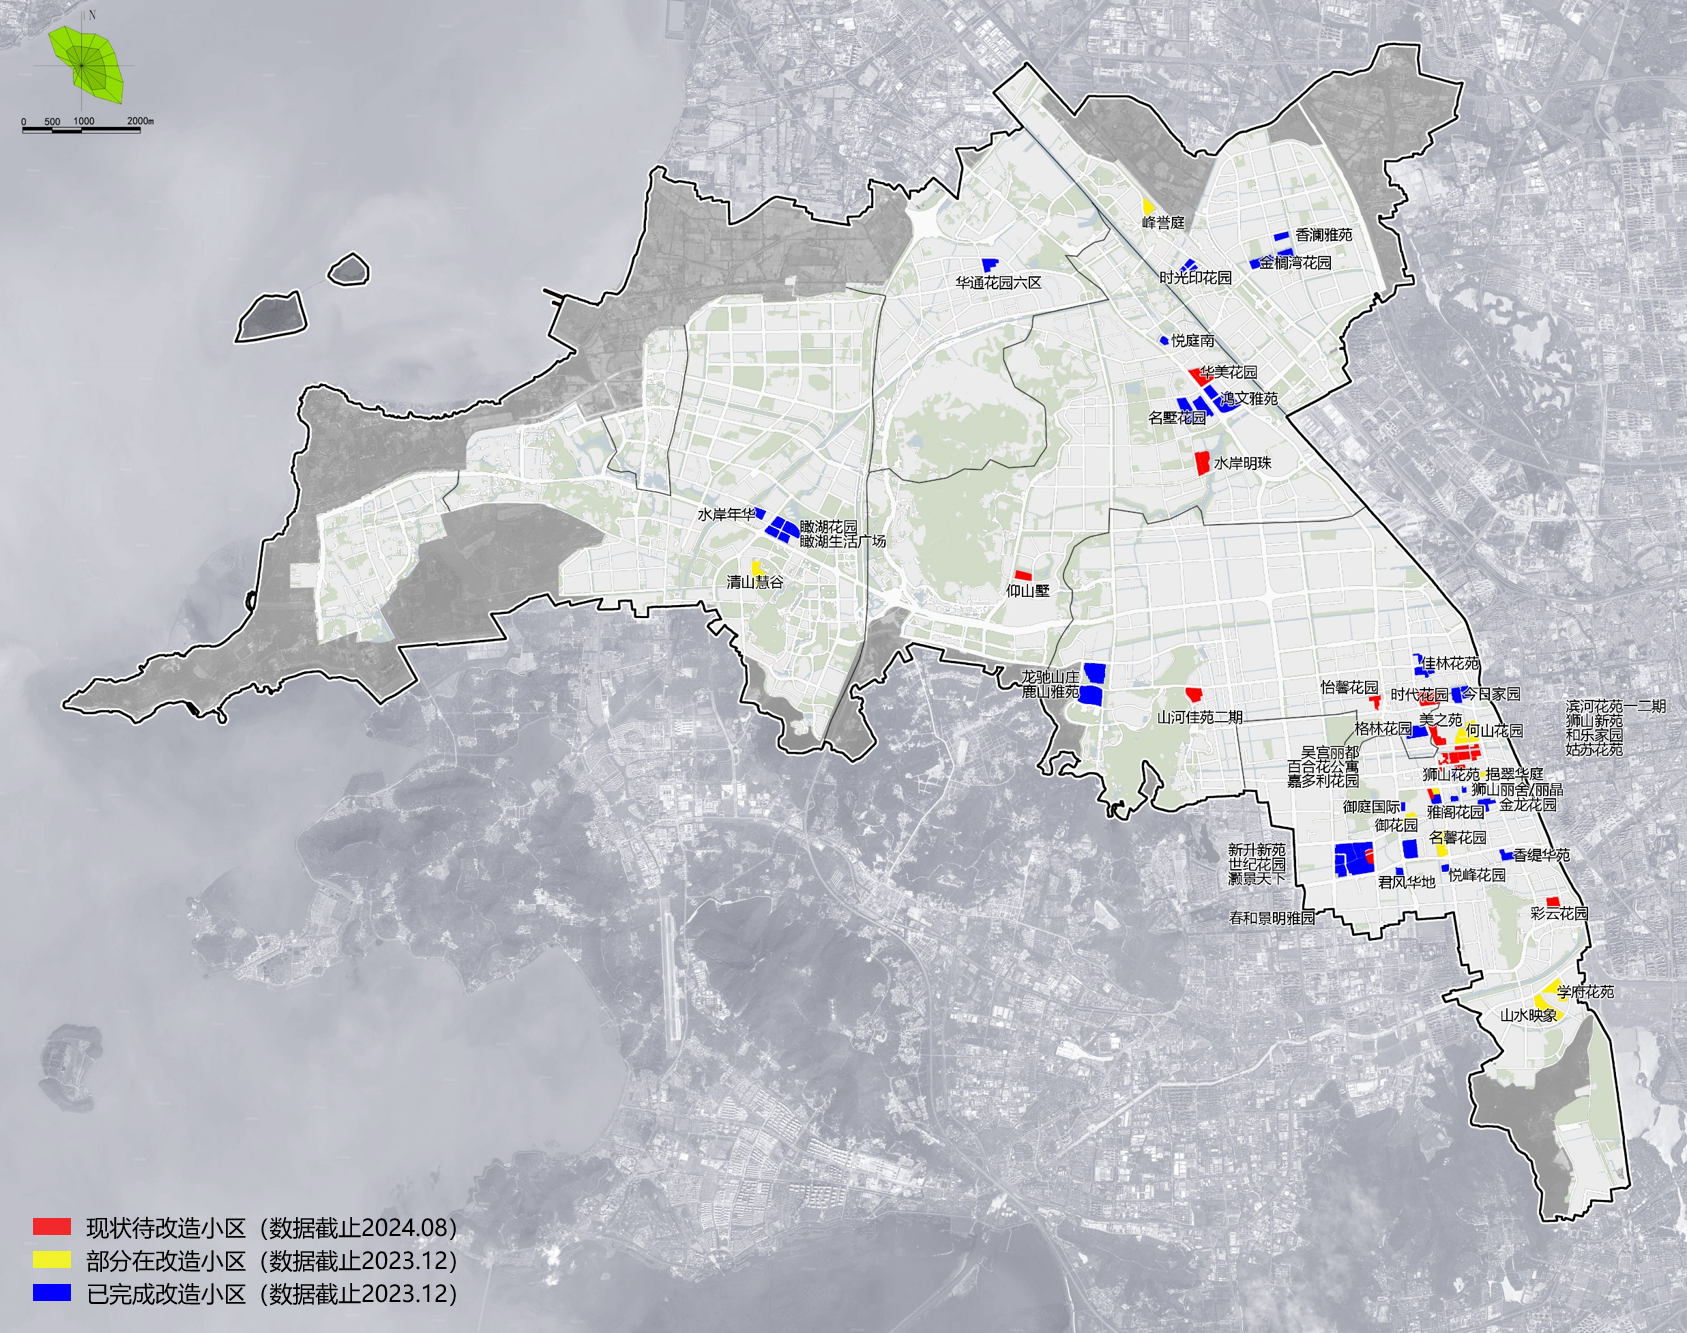
Task: Click the 香澜雅苑 map label
Action: tap(1323, 235)
